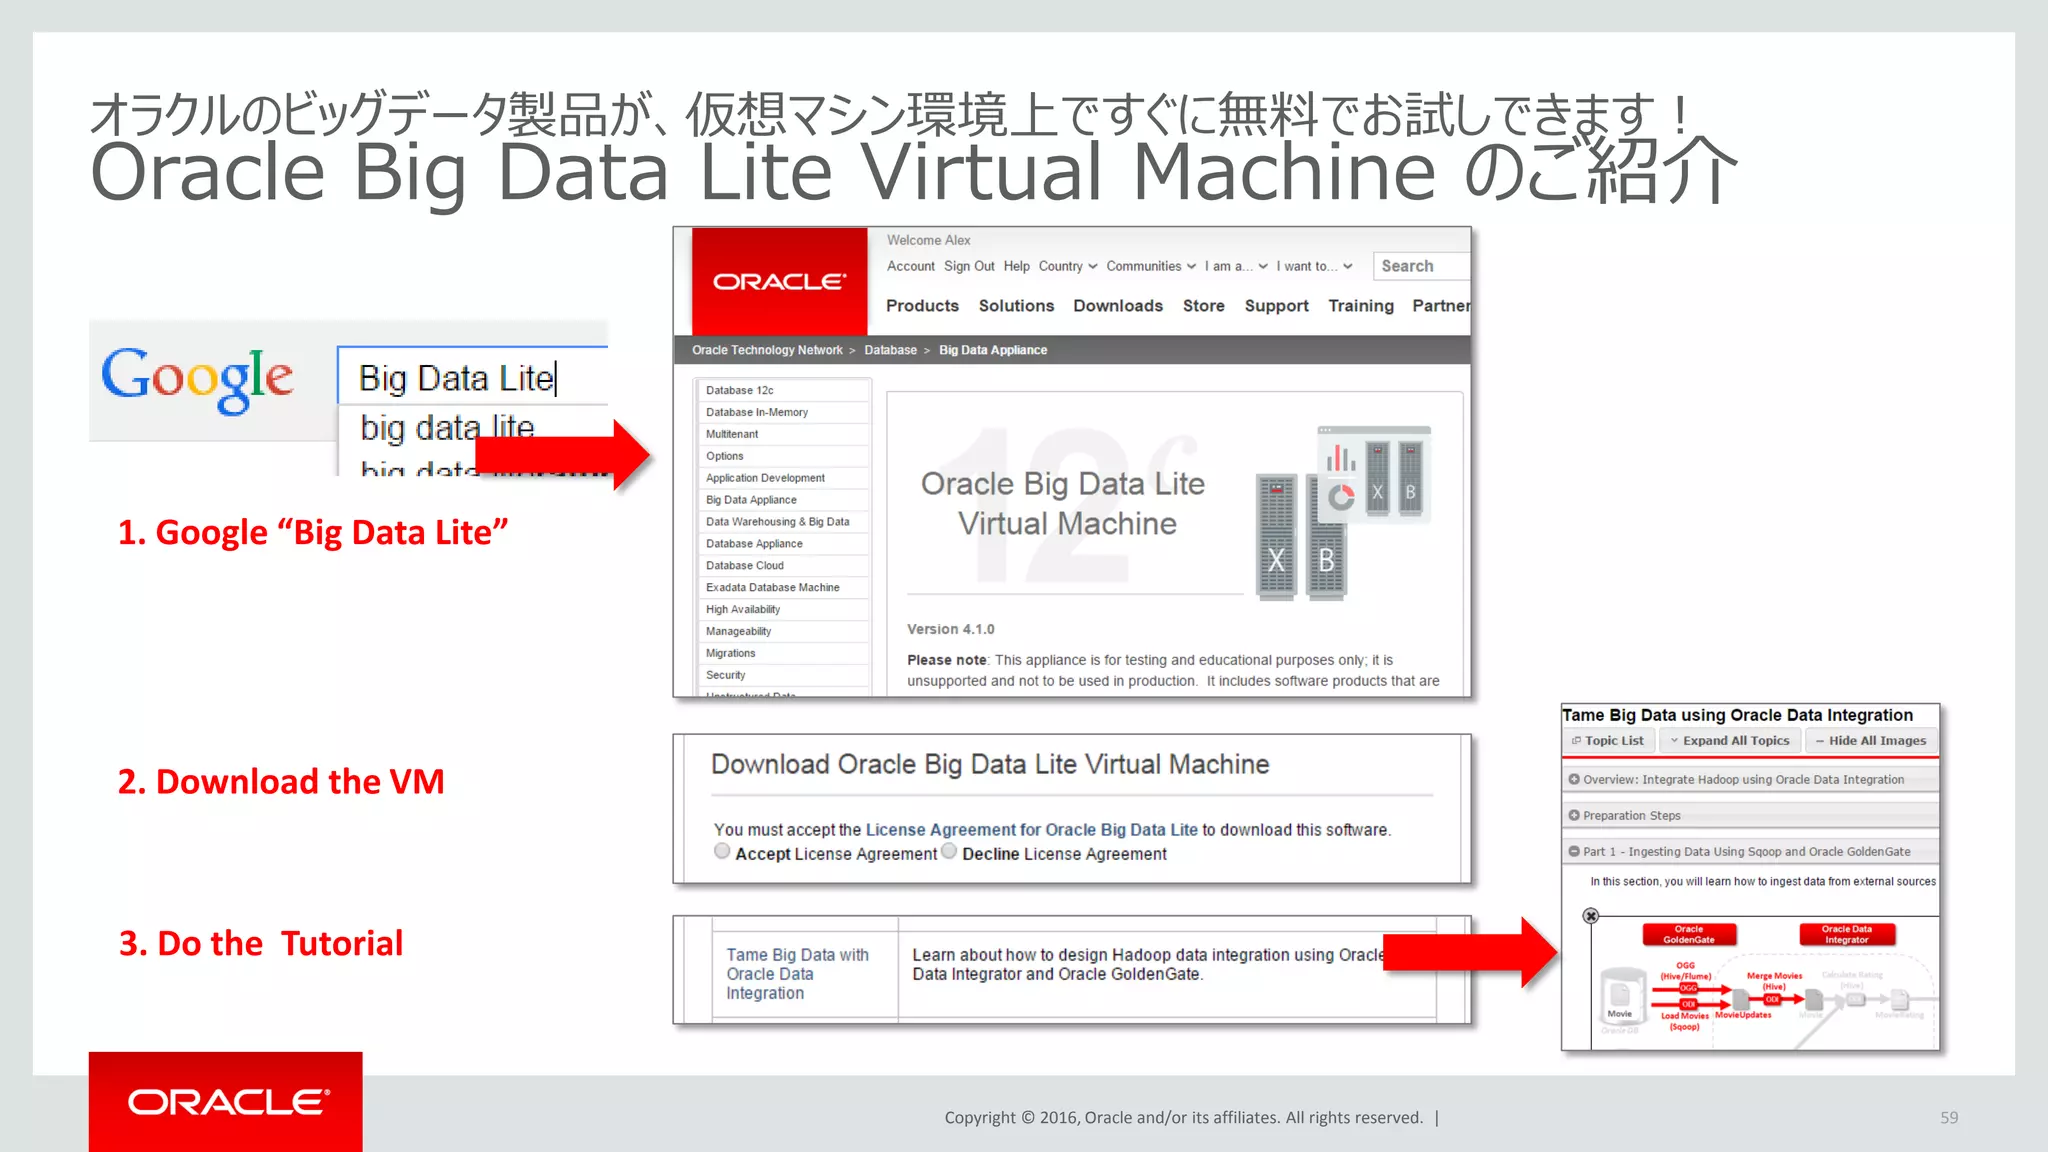Viewport: 2048px width, 1152px height.
Task: Click the Oracle logo on the website header
Action: click(779, 281)
